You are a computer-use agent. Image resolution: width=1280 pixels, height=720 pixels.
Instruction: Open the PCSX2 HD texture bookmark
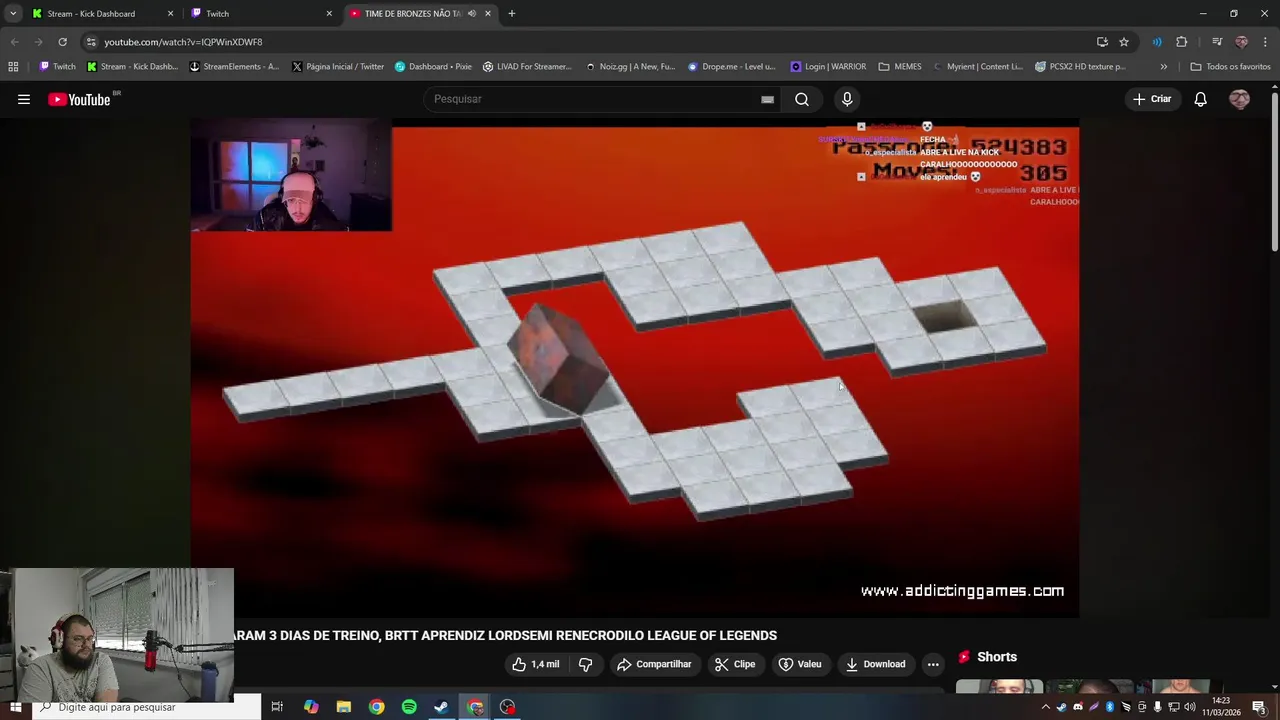coord(1080,67)
